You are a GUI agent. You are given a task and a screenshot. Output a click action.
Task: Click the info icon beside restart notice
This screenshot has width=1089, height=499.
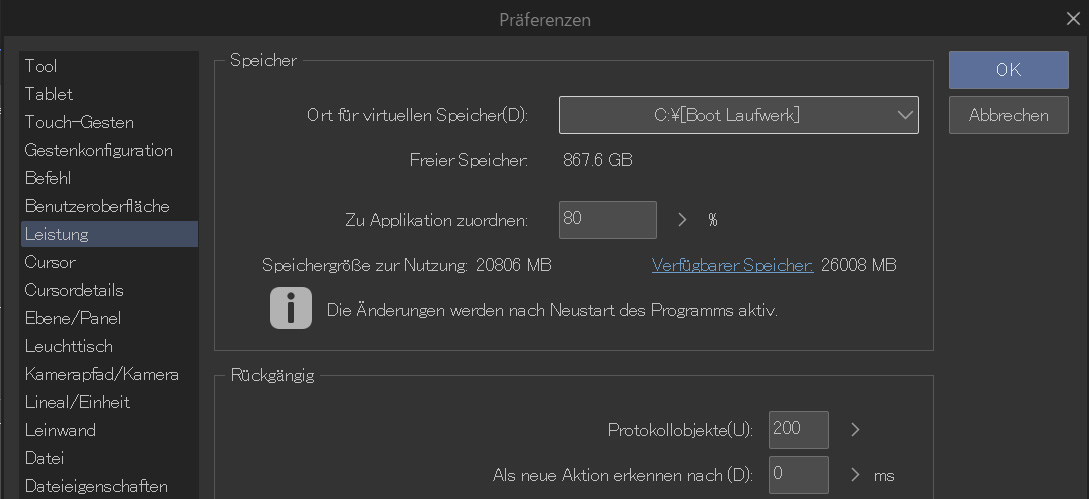point(291,309)
